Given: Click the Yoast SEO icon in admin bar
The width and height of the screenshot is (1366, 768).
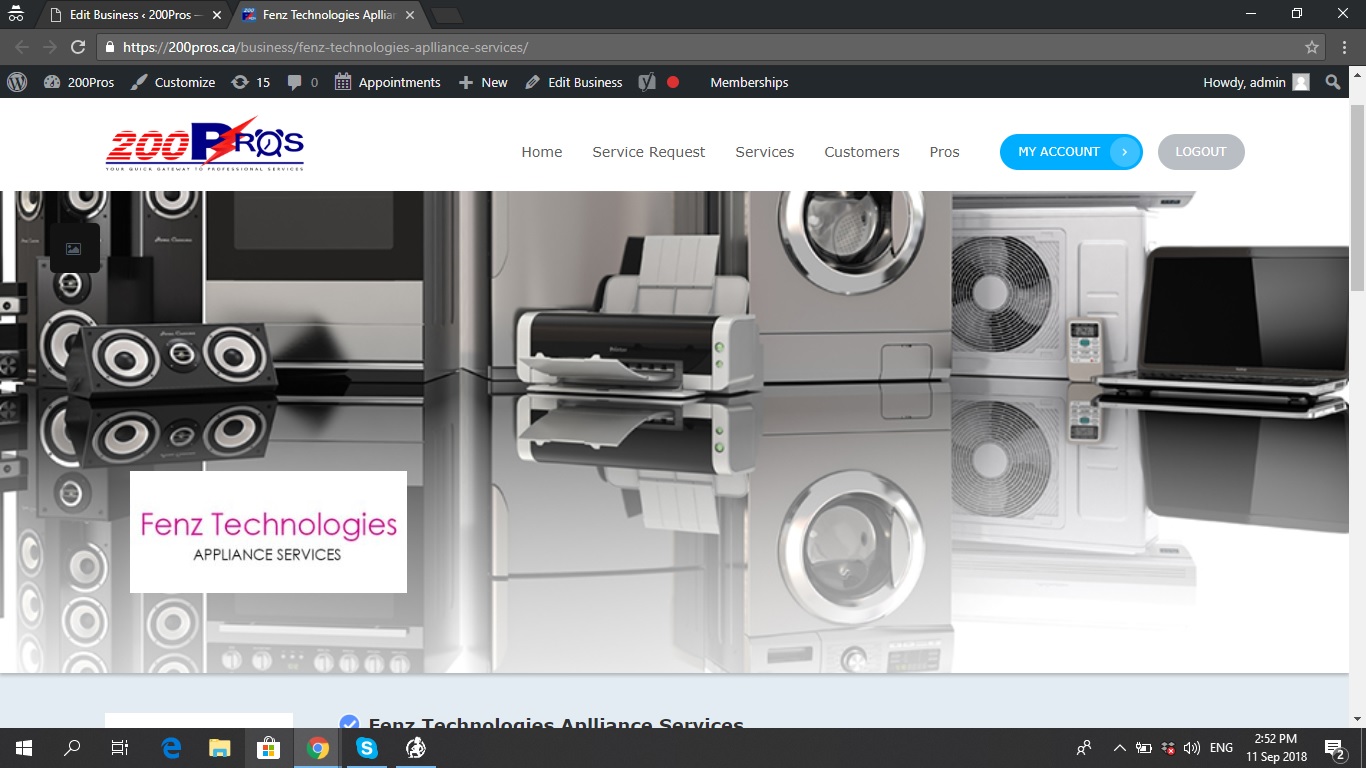Looking at the screenshot, I should coord(646,82).
